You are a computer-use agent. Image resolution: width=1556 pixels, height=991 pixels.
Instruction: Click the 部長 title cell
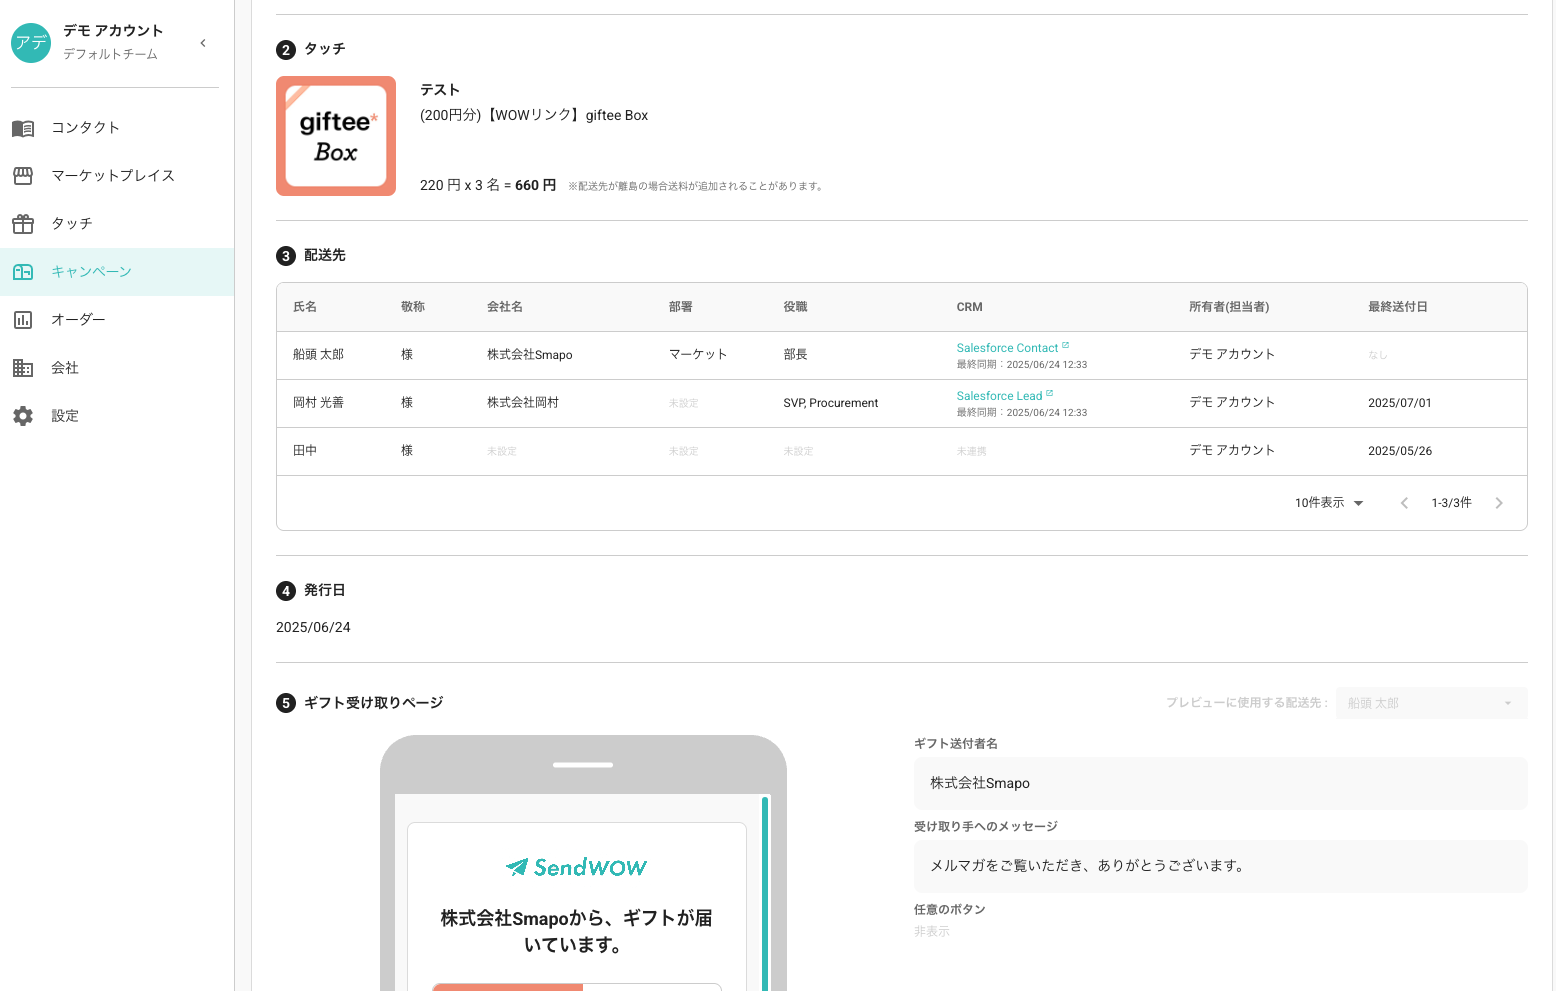pyautogui.click(x=795, y=355)
